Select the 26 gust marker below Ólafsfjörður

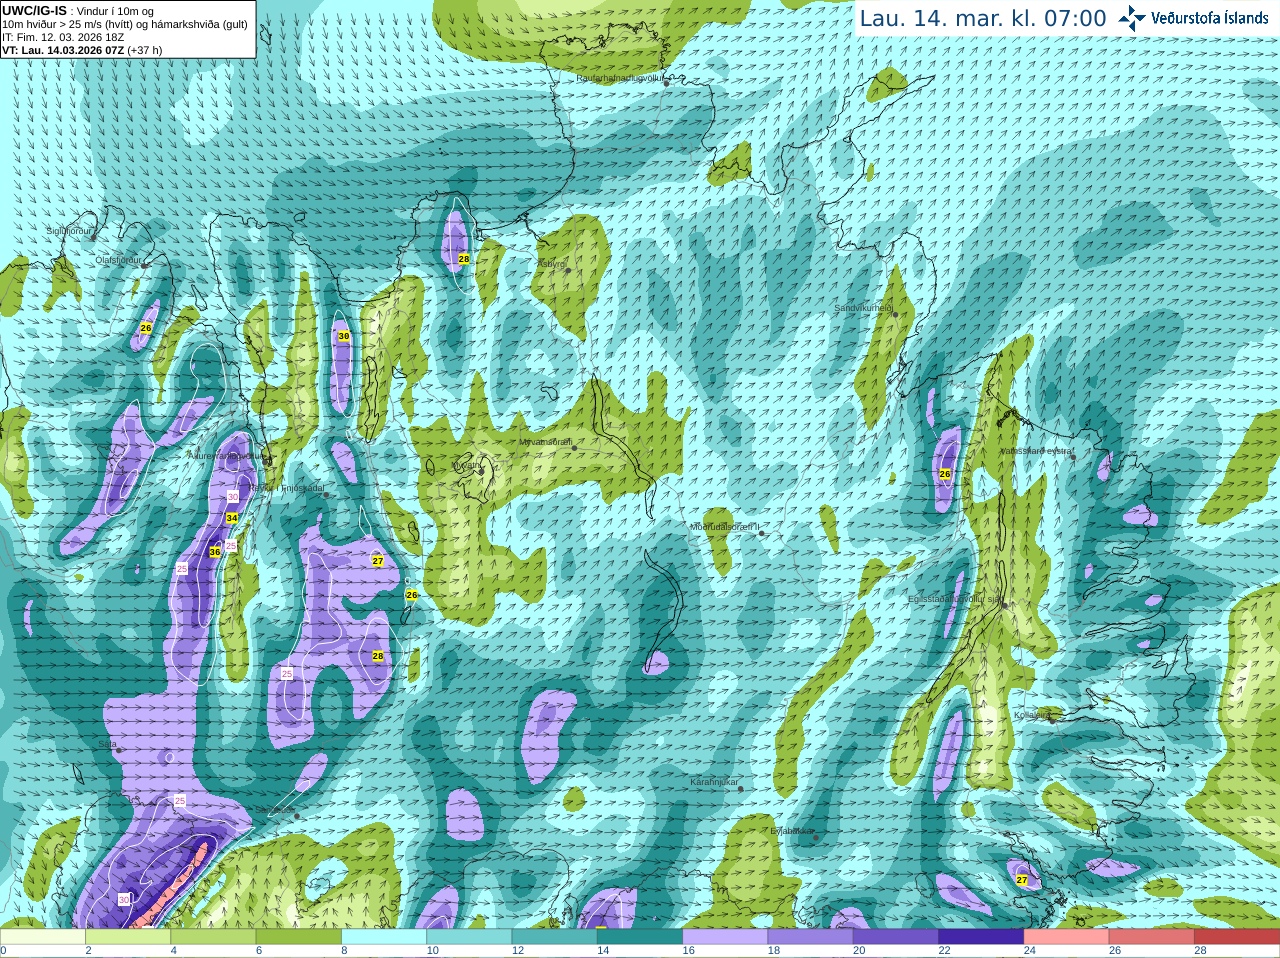(x=146, y=328)
